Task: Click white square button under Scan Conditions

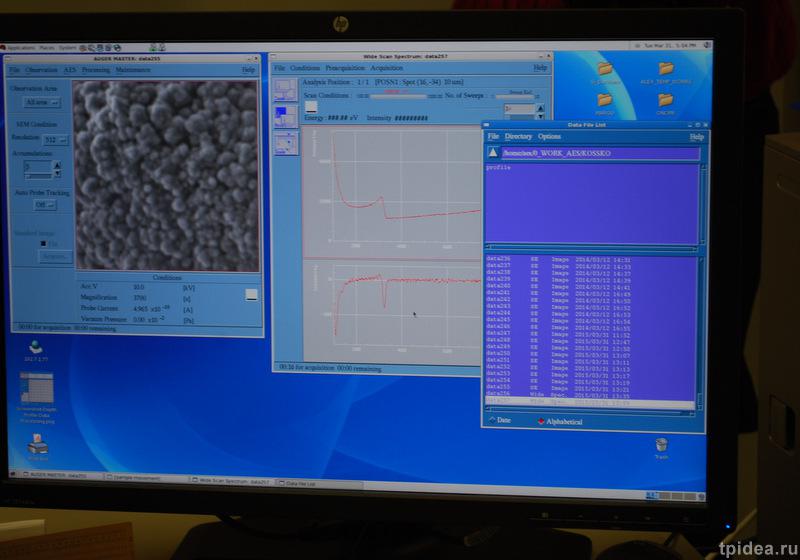Action: tap(311, 107)
